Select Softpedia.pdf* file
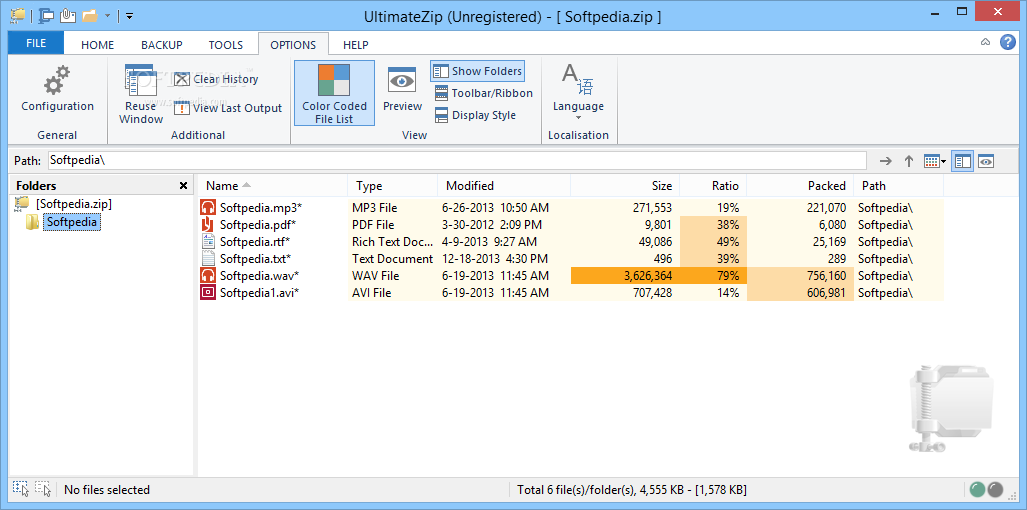Image resolution: width=1027 pixels, height=510 pixels. (258, 225)
